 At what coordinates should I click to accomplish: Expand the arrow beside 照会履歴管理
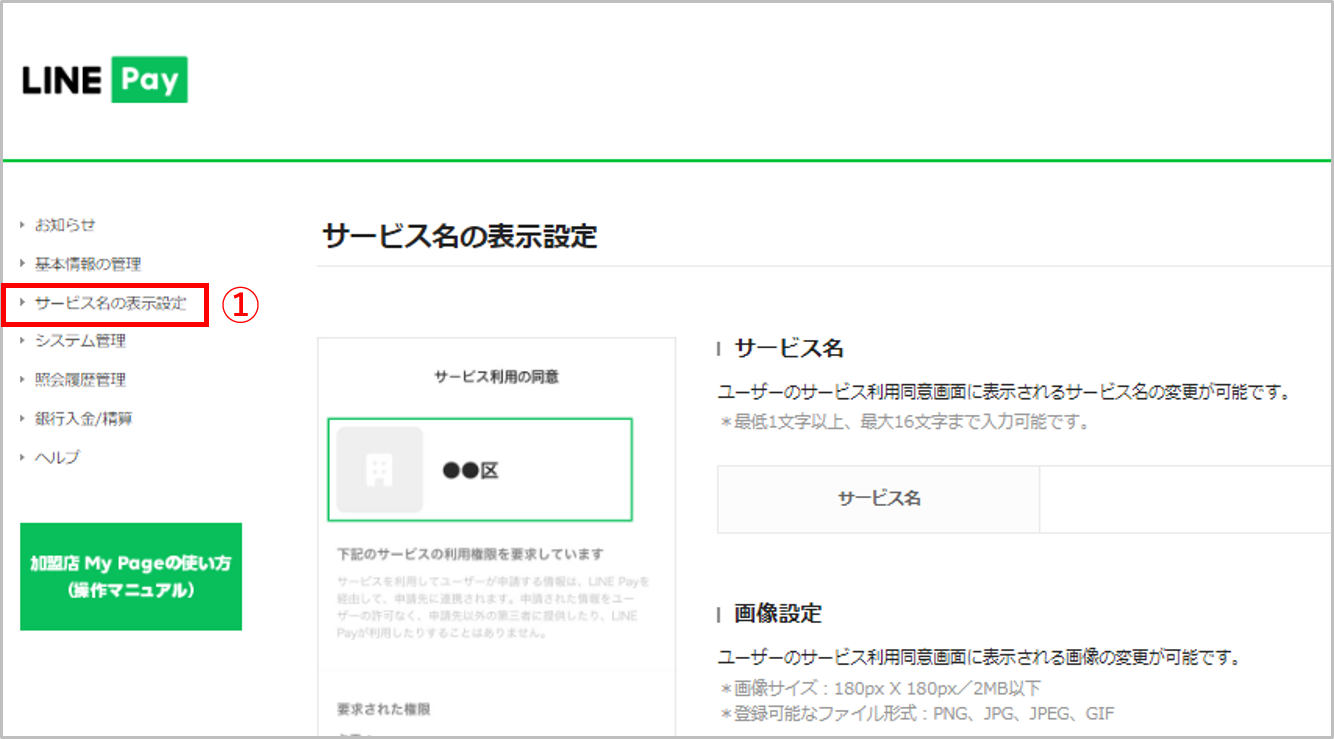tap(23, 380)
